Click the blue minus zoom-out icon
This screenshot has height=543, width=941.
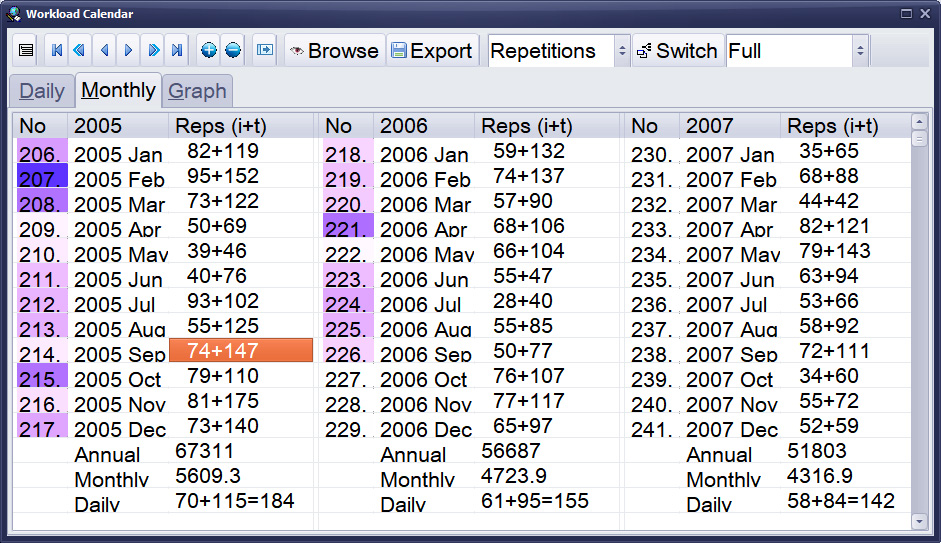232,51
